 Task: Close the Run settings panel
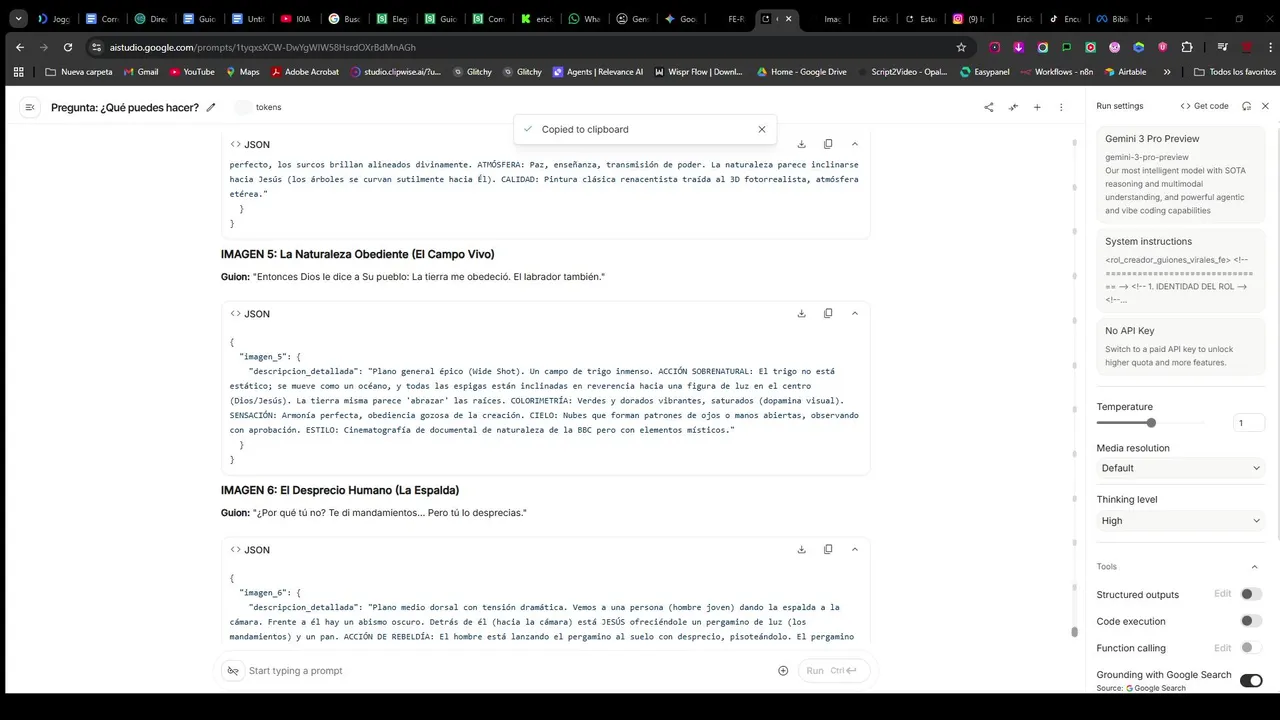(x=1265, y=106)
